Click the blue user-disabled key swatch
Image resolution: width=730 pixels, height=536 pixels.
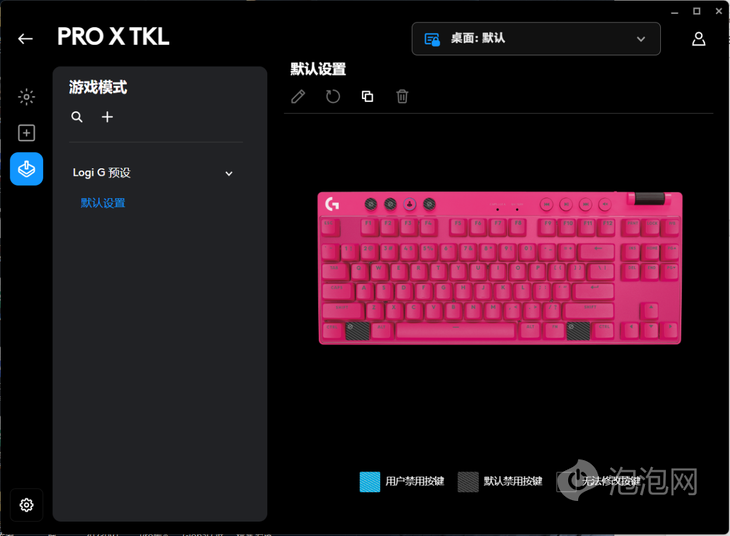click(370, 482)
